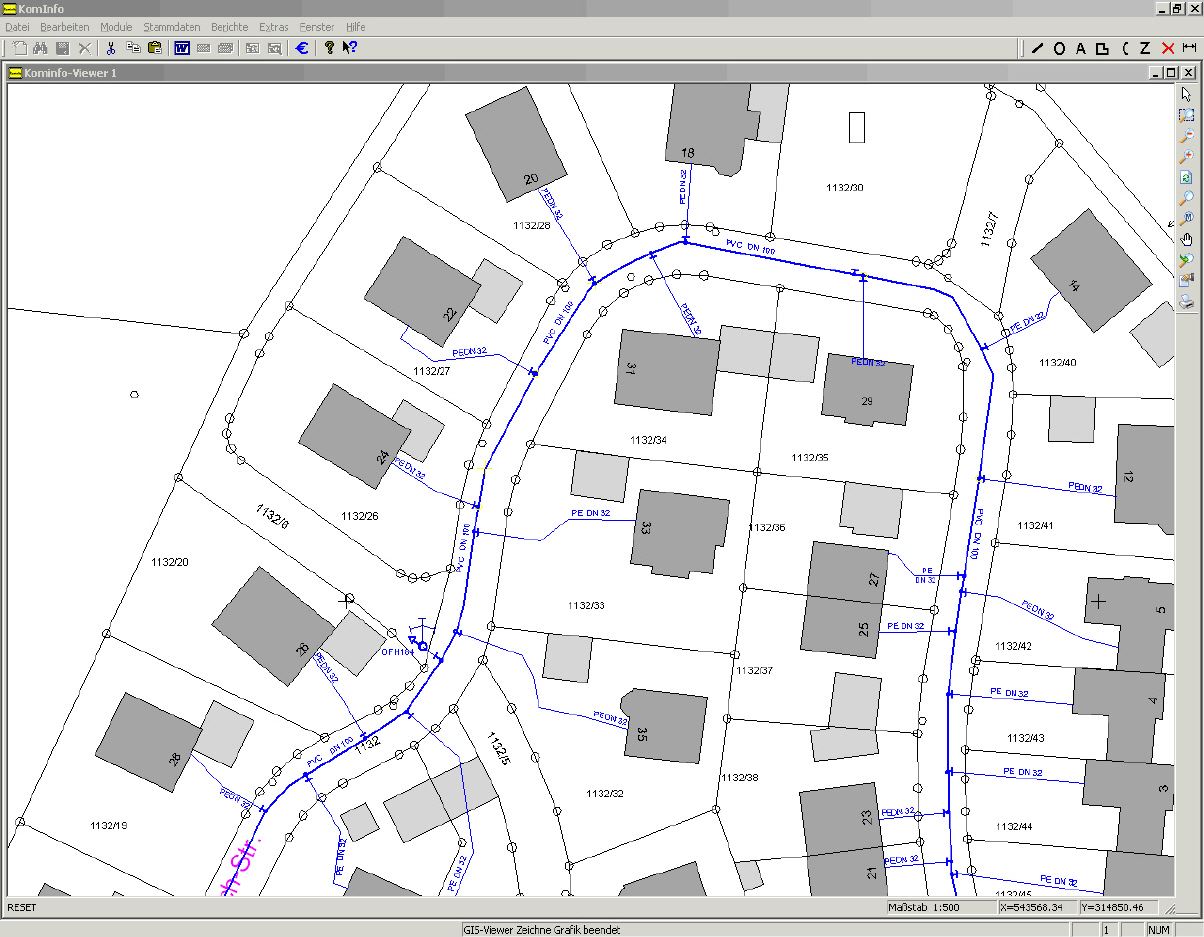The height and width of the screenshot is (937, 1204).
Task: Open the Extras menu
Action: (x=273, y=27)
